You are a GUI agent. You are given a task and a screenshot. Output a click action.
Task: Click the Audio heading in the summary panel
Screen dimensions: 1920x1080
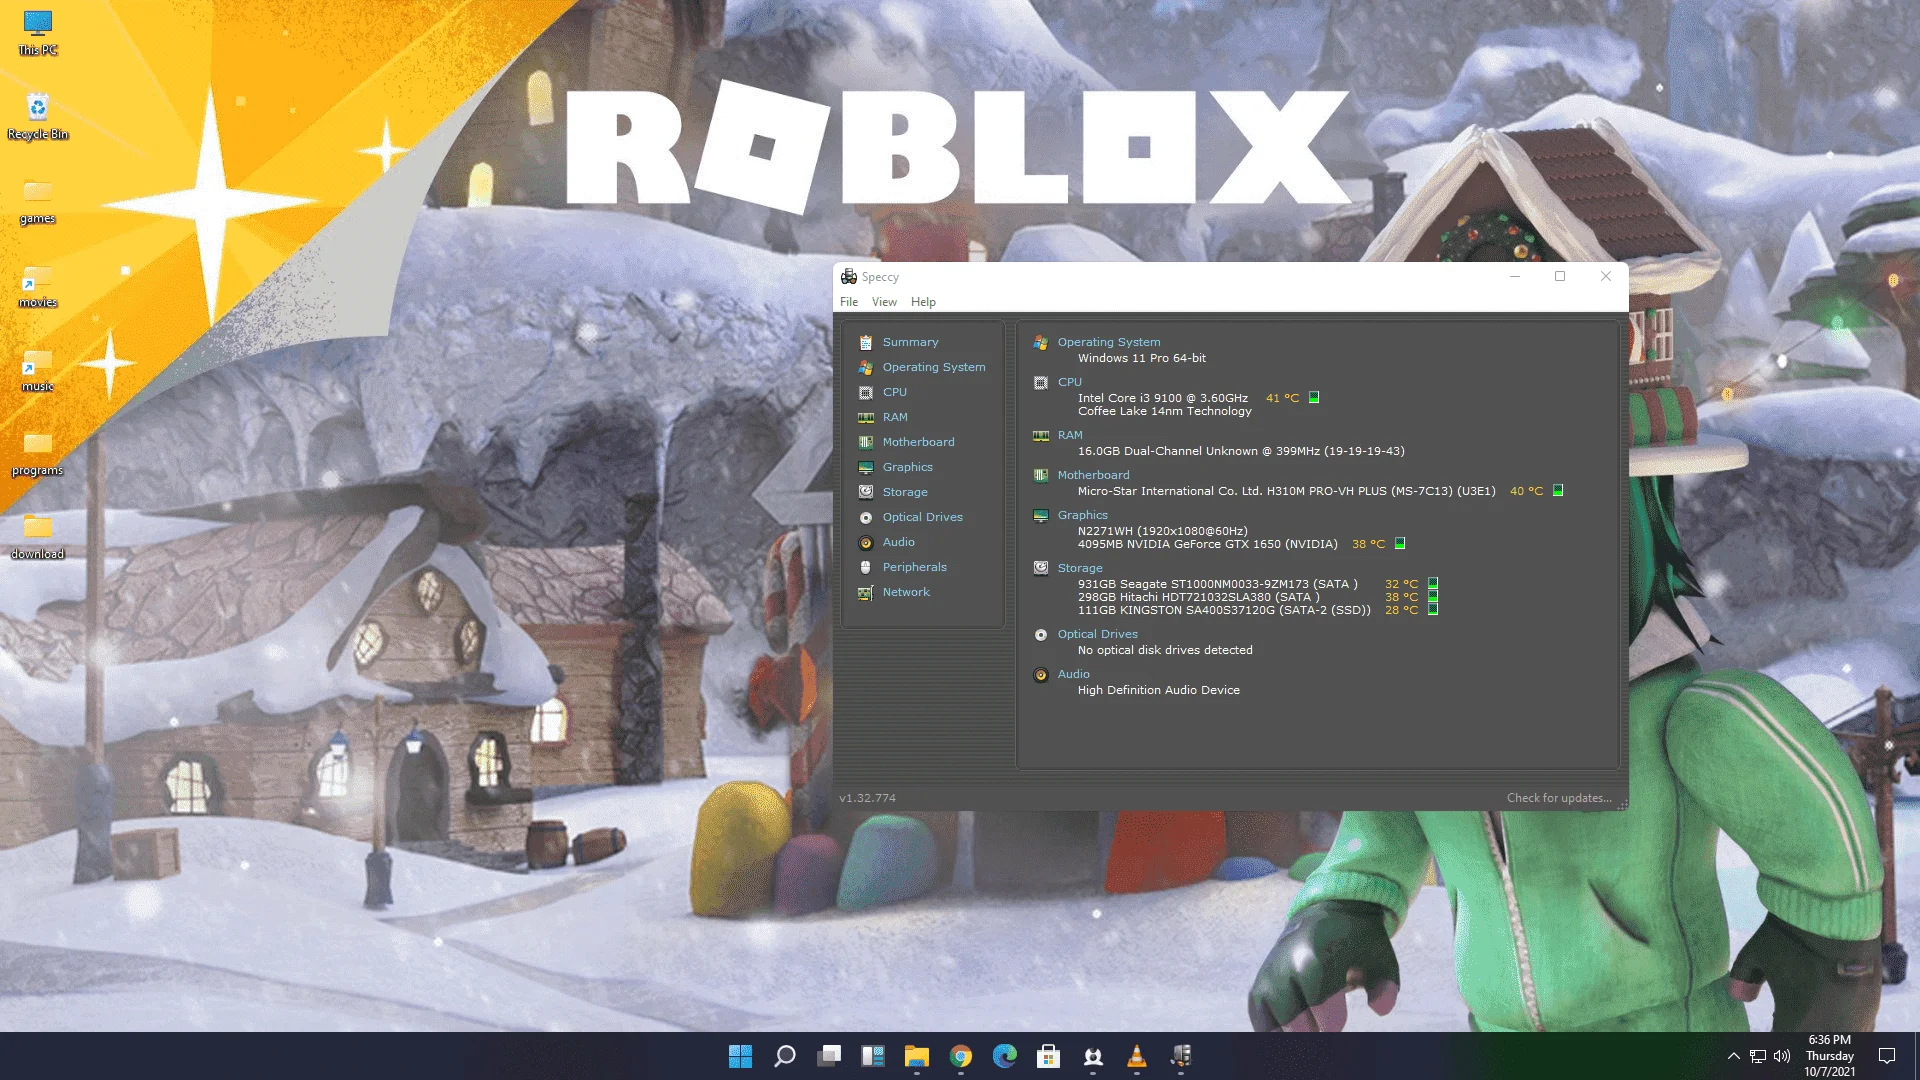1074,674
